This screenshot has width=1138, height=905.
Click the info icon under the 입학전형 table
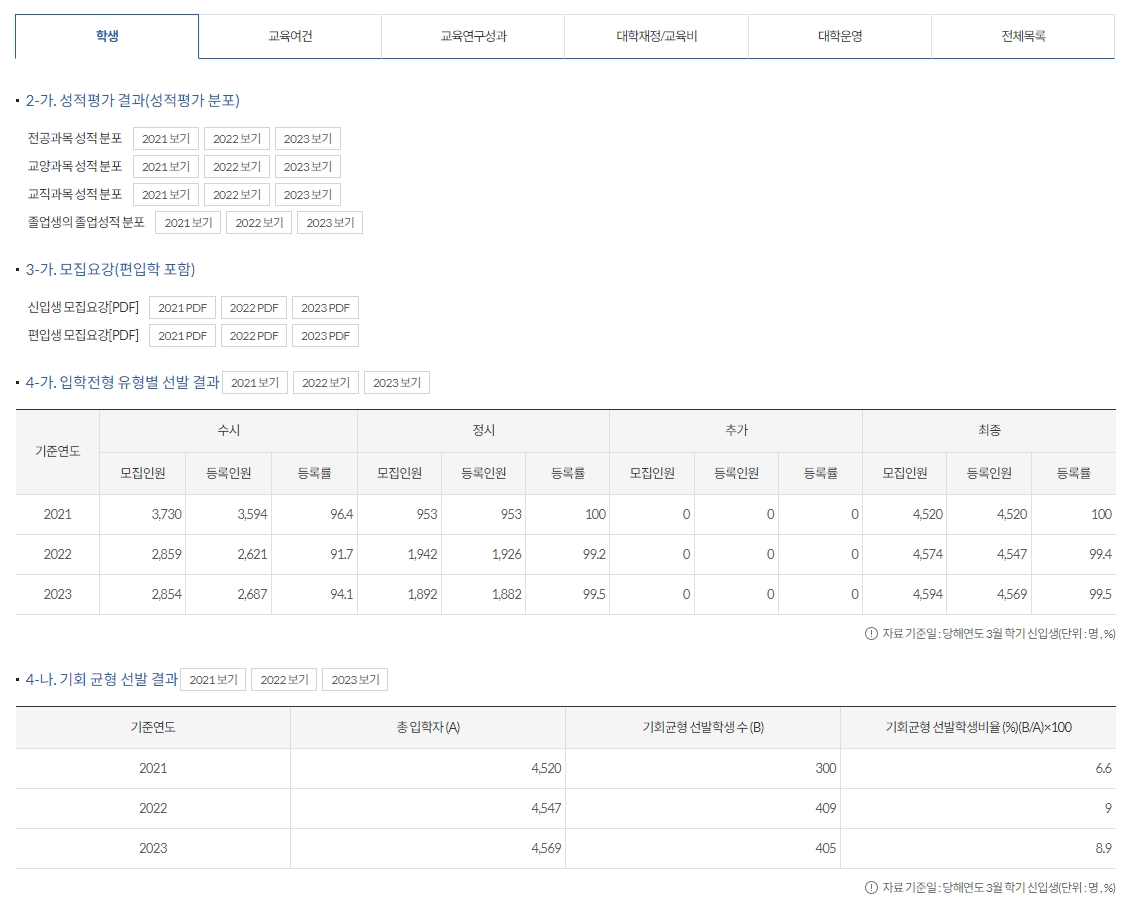coord(871,634)
